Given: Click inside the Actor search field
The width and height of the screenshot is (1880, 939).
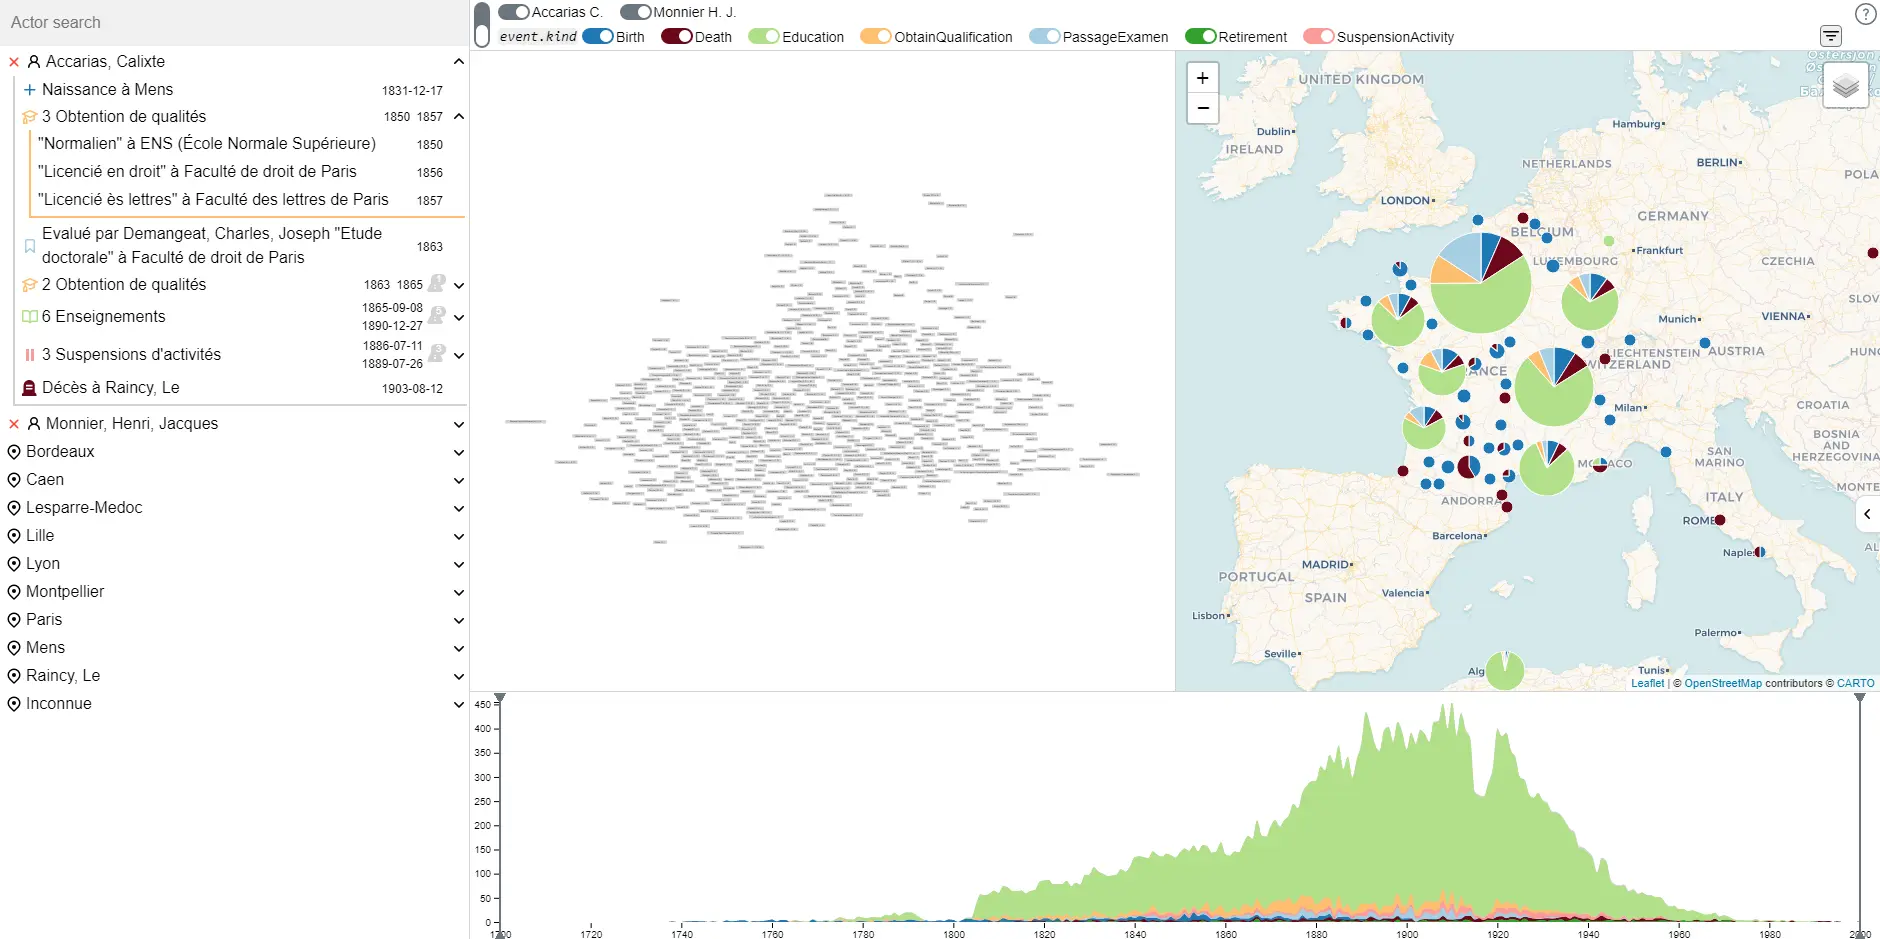Looking at the screenshot, I should coord(200,22).
